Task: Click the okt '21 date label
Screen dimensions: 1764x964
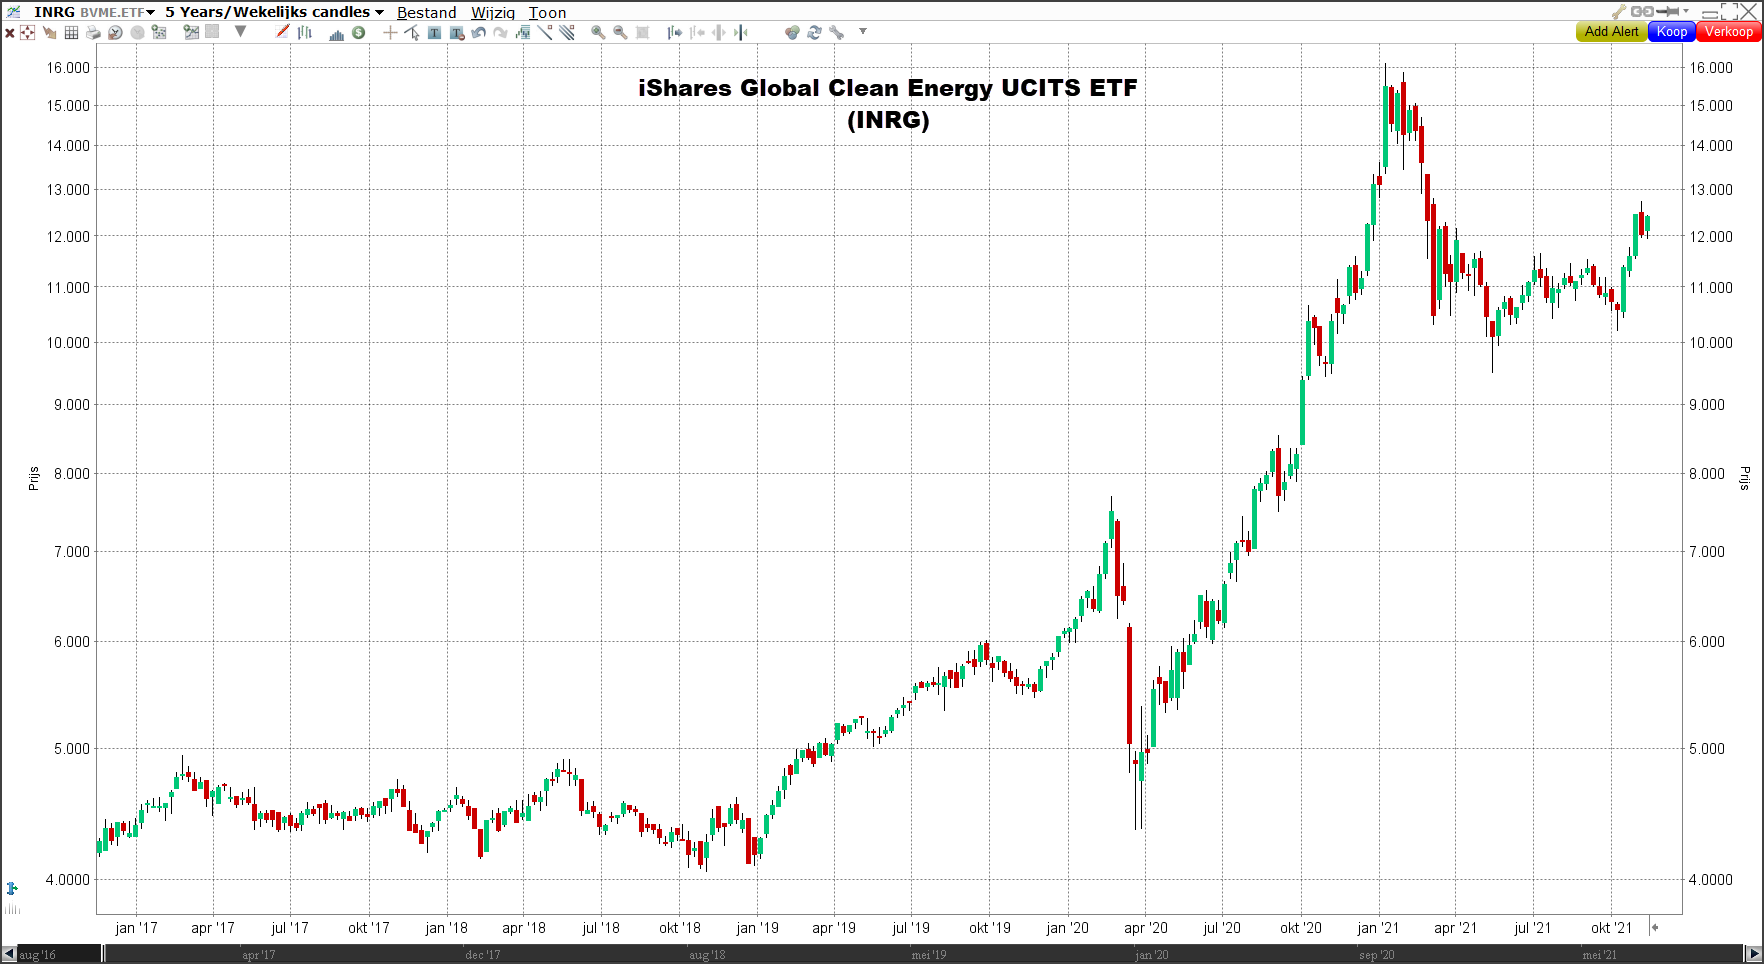Action: pos(1611,928)
